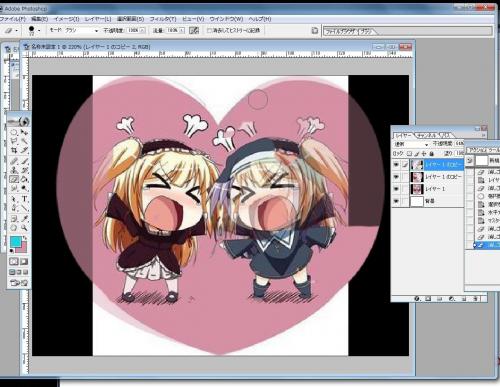Click Jump to ImageReady icon
Screen dimensions: 500x387
[19, 283]
